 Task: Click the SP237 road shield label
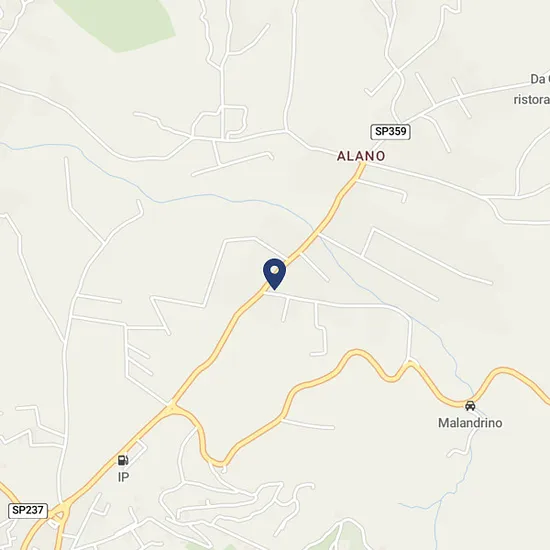(28, 510)
